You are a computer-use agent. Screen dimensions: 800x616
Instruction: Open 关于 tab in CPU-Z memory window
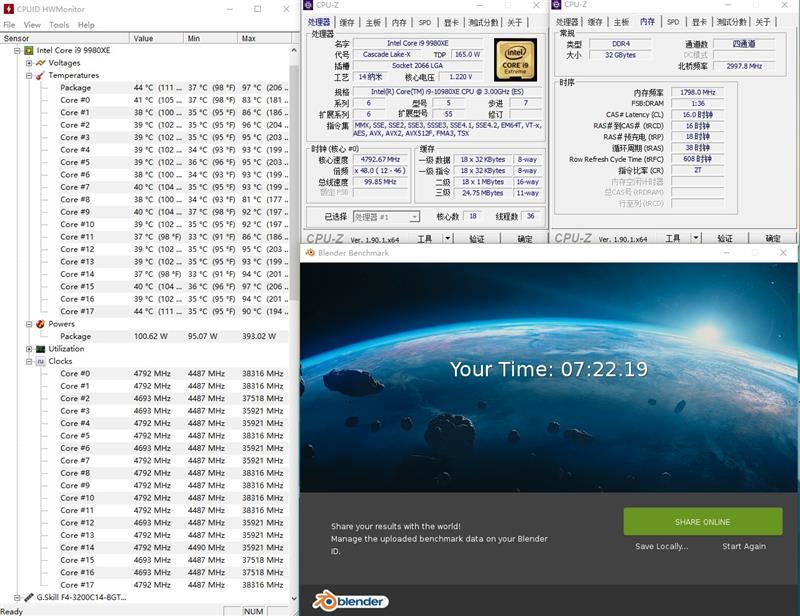tap(763, 22)
